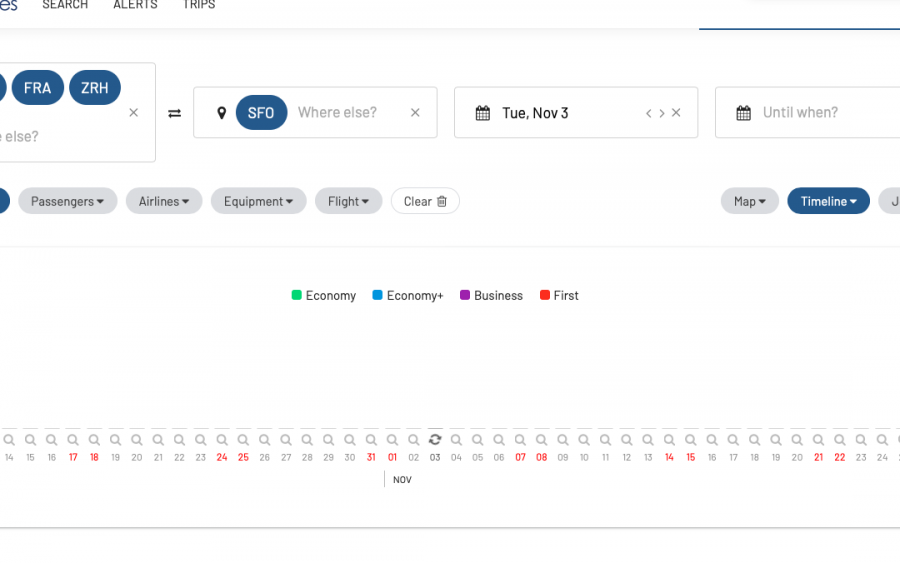Image resolution: width=900 pixels, height=563 pixels.
Task: Open the Passengers filter dropdown
Action: [x=67, y=201]
